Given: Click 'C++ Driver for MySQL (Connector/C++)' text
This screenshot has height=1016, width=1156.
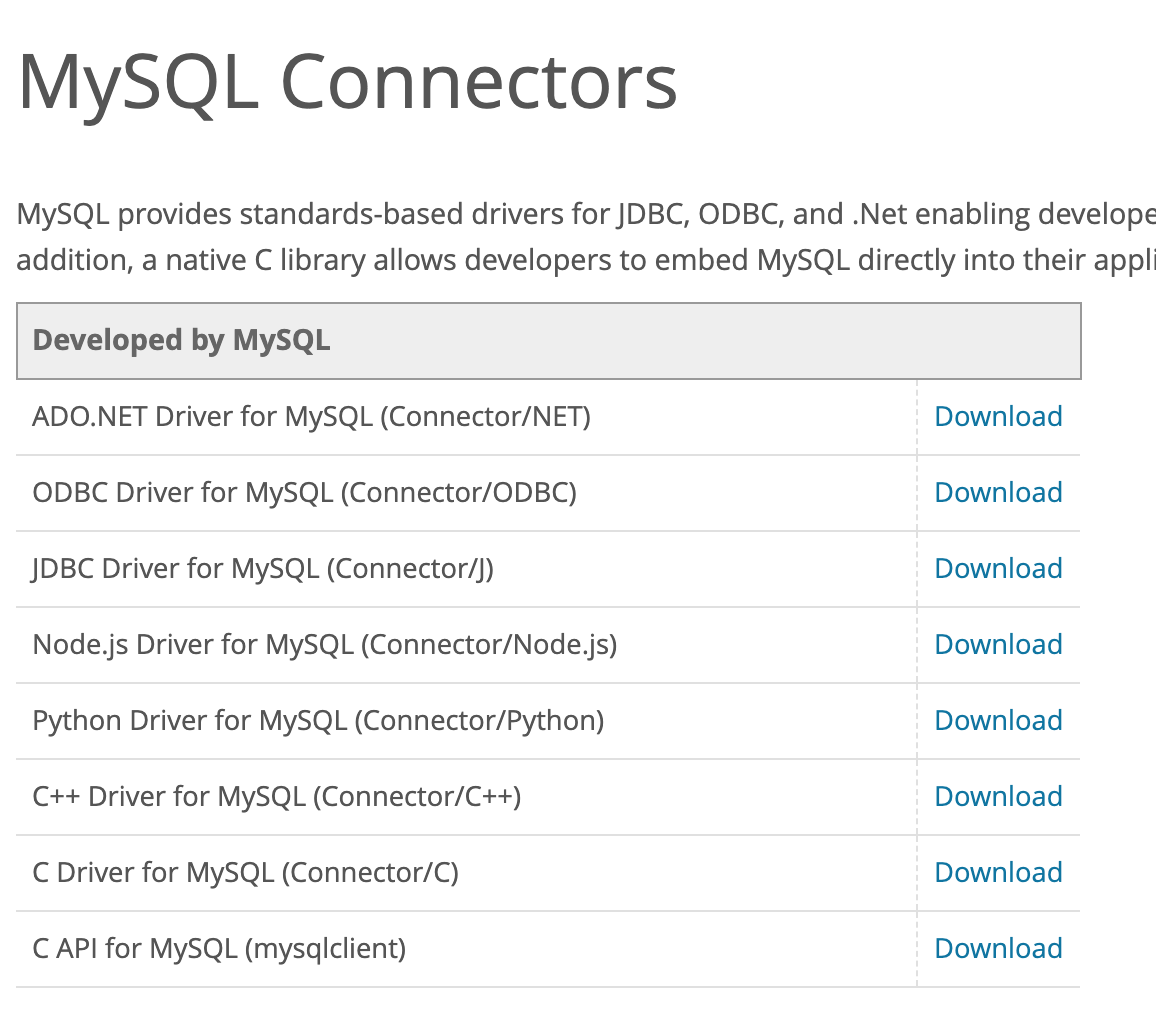Looking at the screenshot, I should [x=276, y=797].
